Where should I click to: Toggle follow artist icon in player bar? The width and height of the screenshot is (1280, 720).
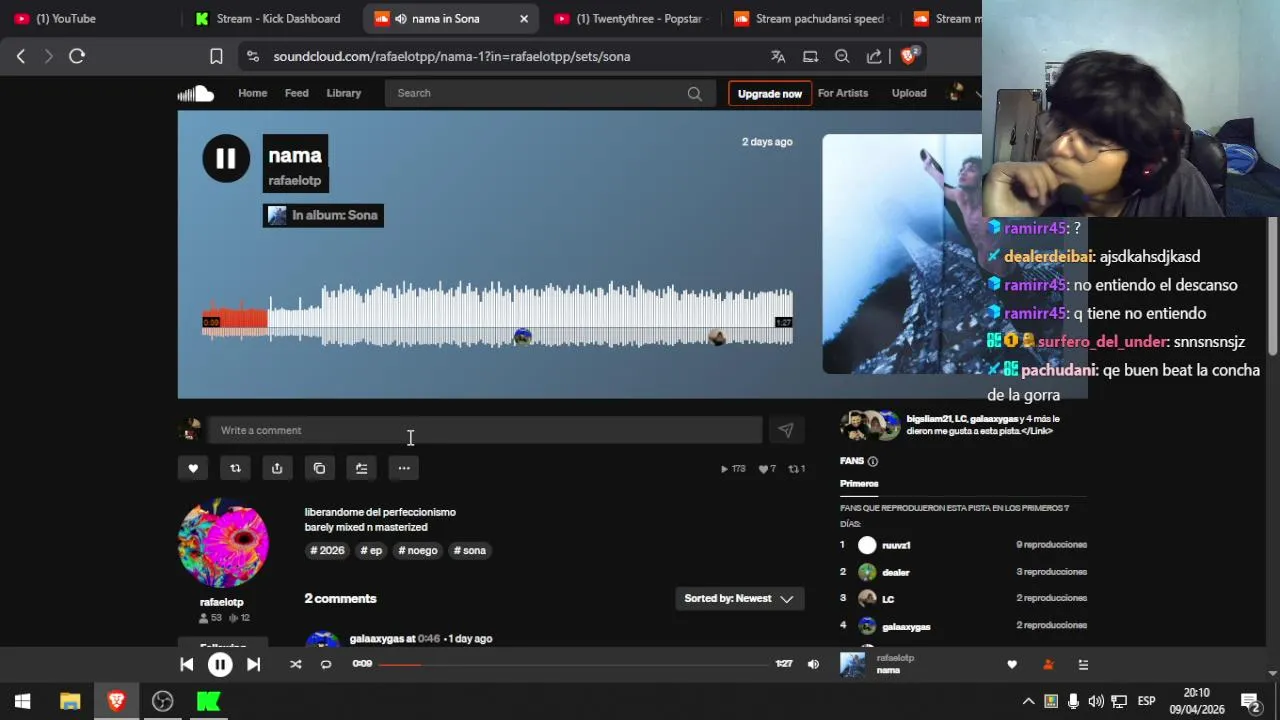[x=1048, y=664]
